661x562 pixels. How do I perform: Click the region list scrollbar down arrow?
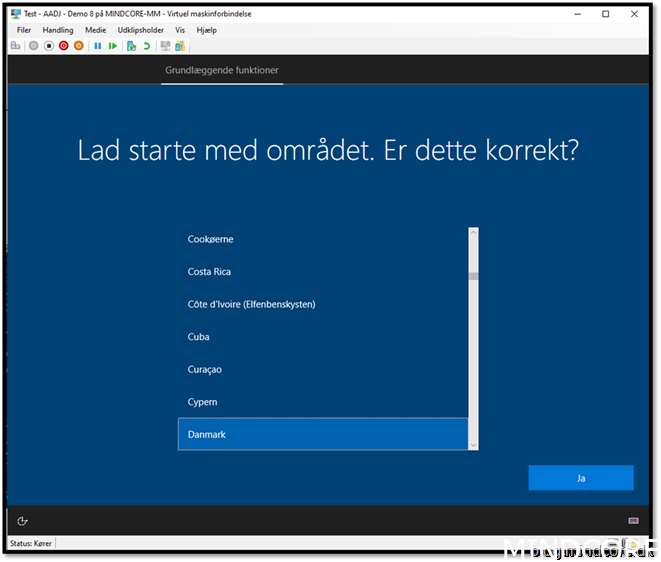pyautogui.click(x=474, y=444)
